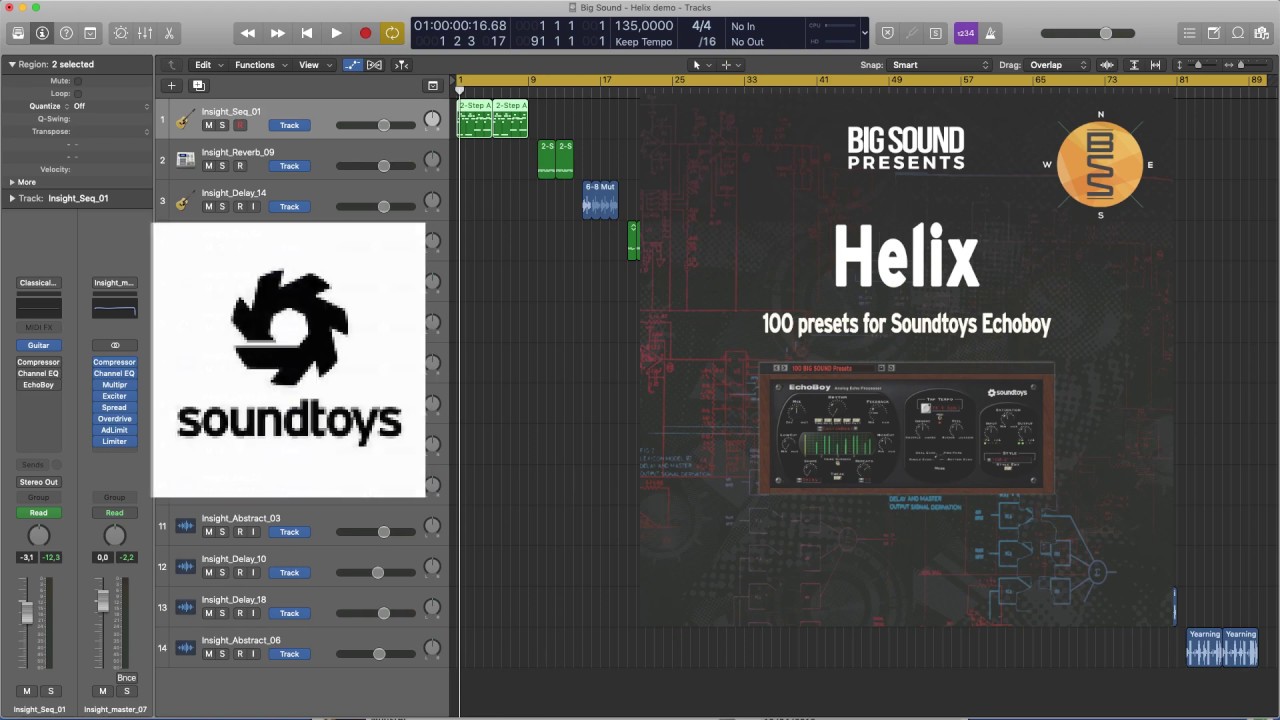Fast-forward the transport
The image size is (1280, 720).
[278, 33]
